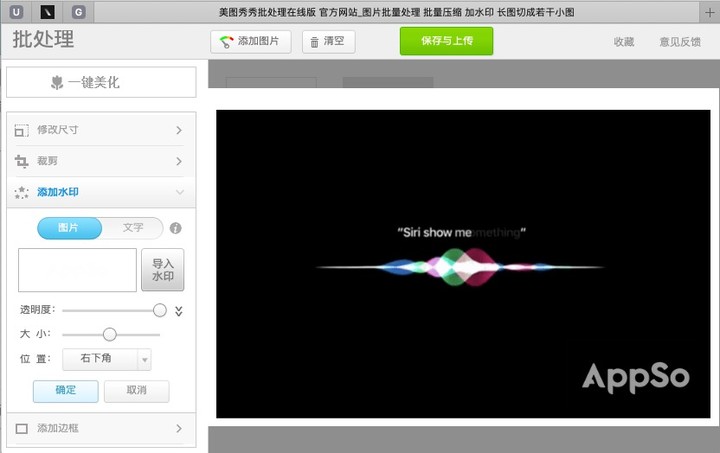Click the 添加图片 add pictures button
The image size is (720, 453).
coord(251,42)
